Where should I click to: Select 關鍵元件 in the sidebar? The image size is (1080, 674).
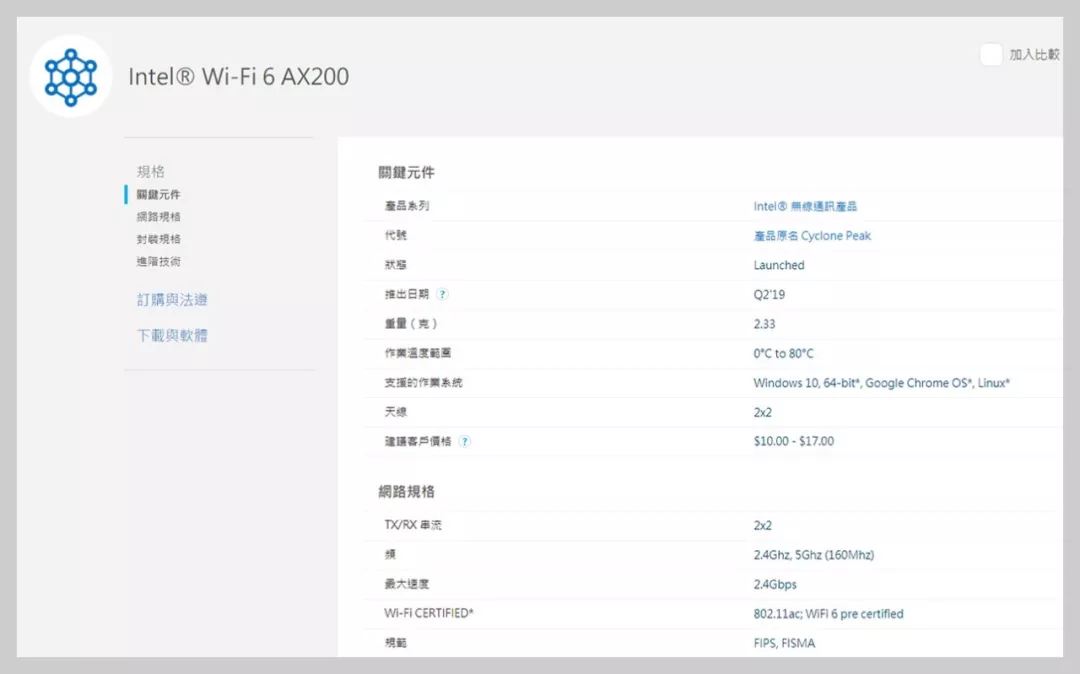click(158, 194)
